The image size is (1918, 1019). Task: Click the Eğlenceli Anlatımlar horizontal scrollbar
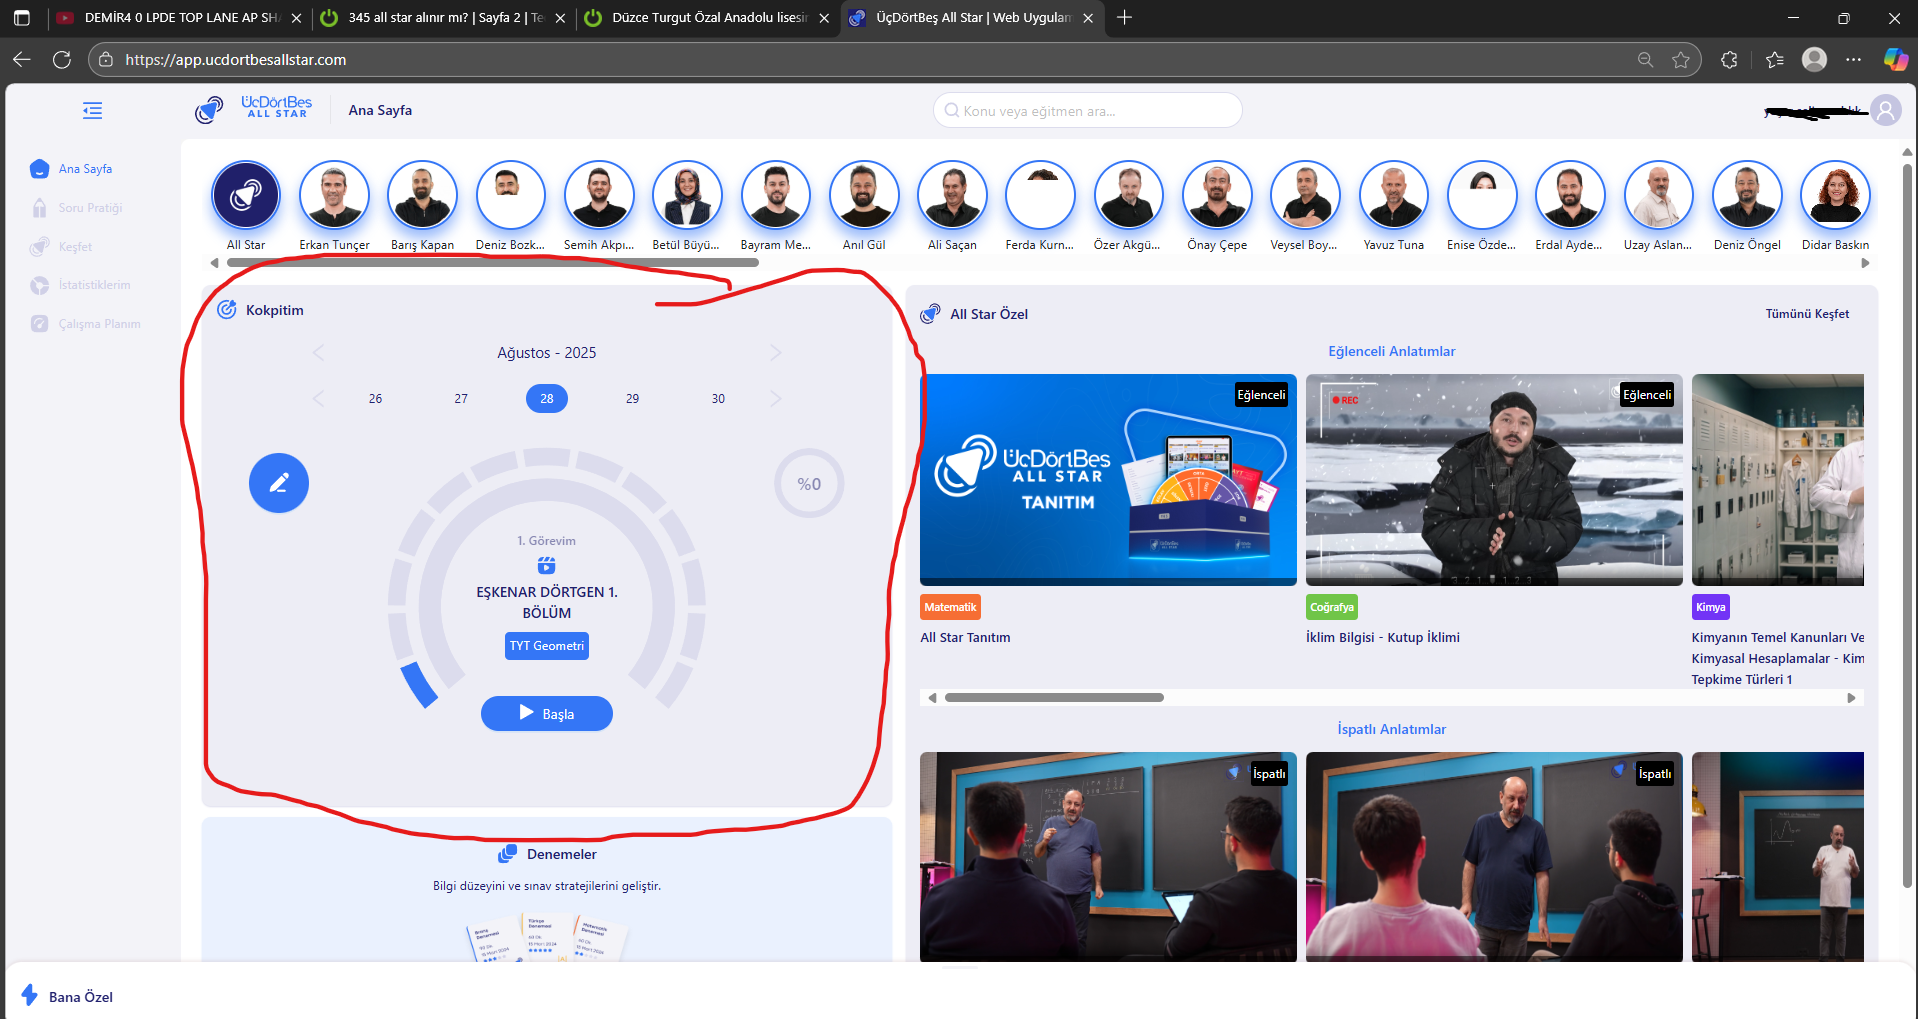[1054, 698]
